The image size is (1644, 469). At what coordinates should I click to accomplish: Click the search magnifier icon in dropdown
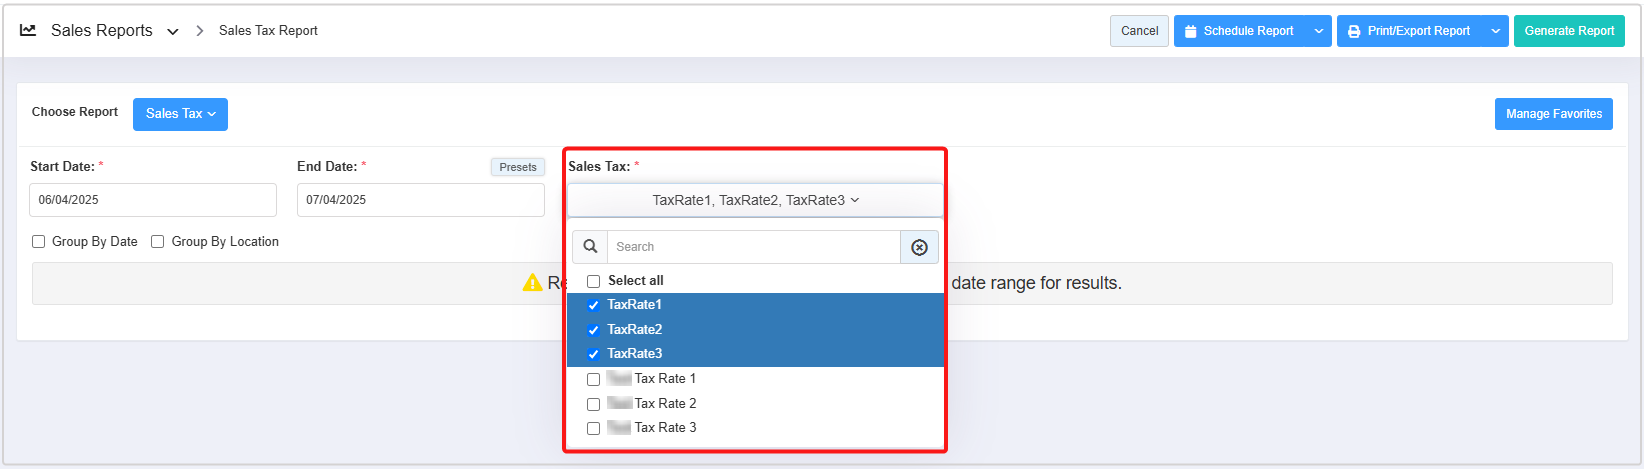590,247
